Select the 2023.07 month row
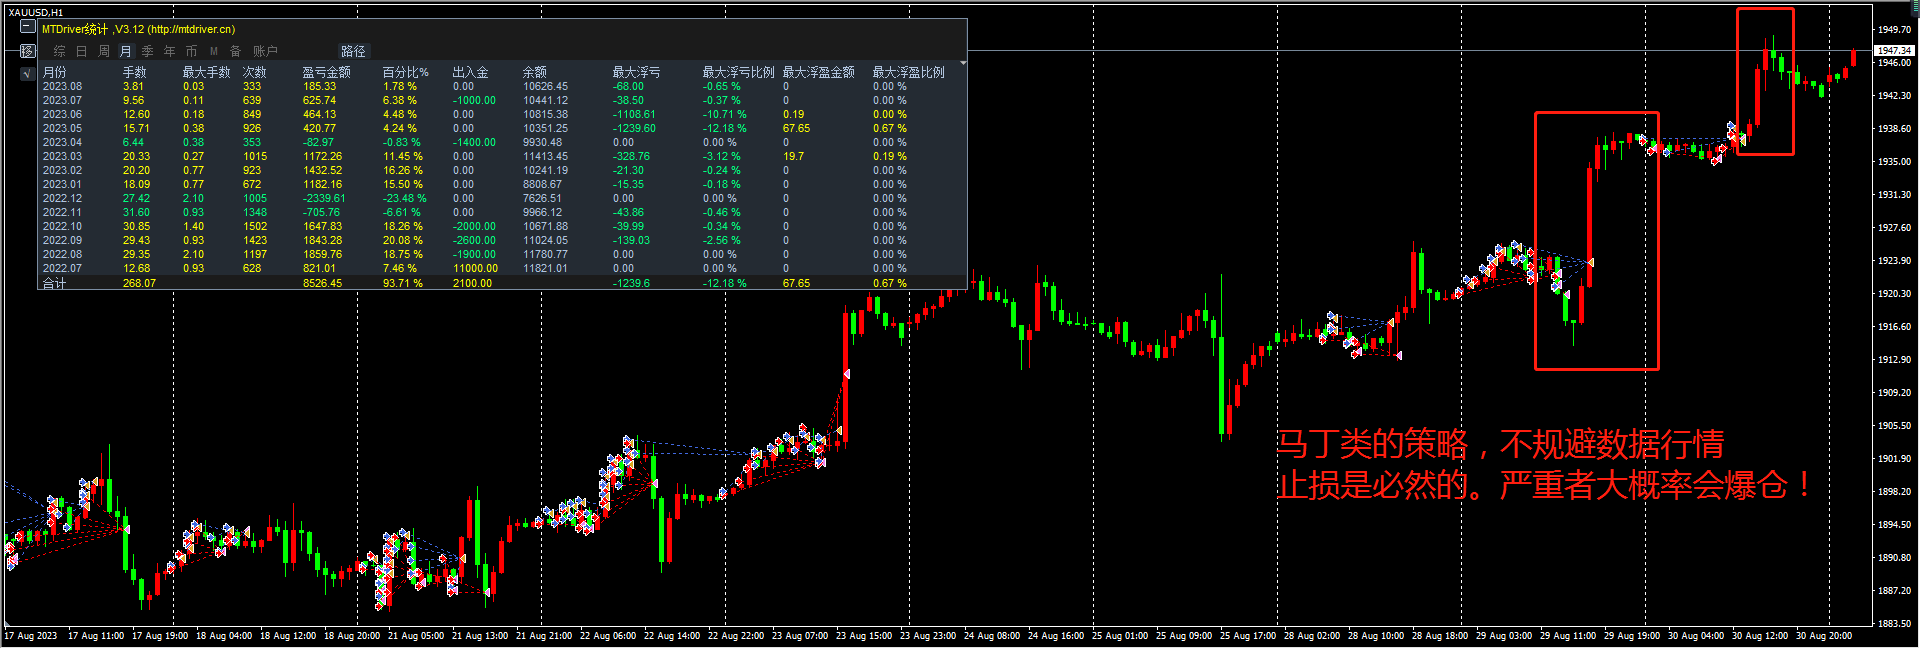 point(502,100)
